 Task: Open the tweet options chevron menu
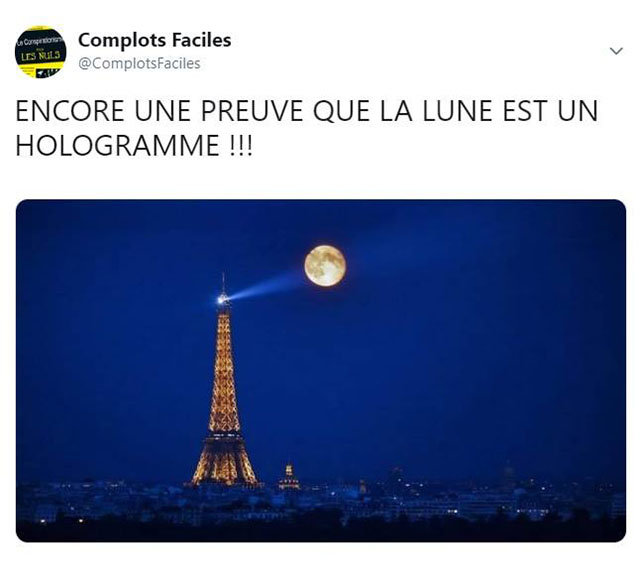(x=616, y=51)
